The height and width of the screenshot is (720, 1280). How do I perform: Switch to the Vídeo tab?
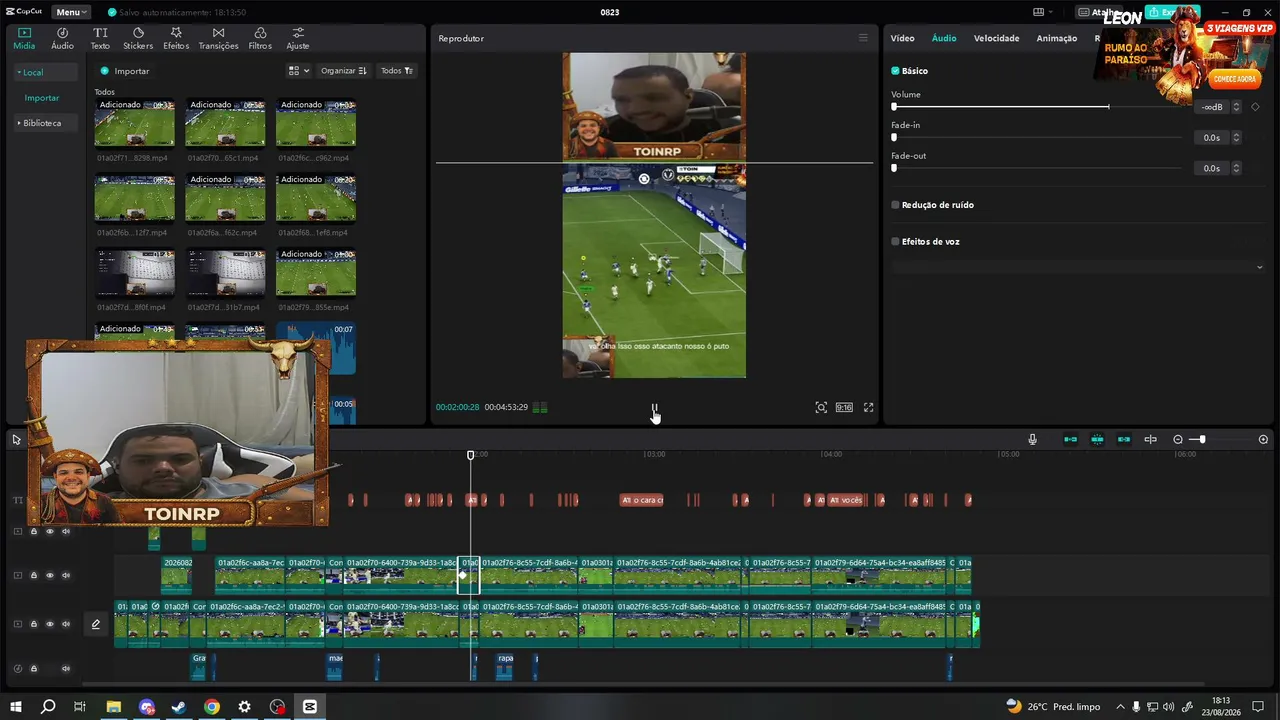(x=902, y=38)
